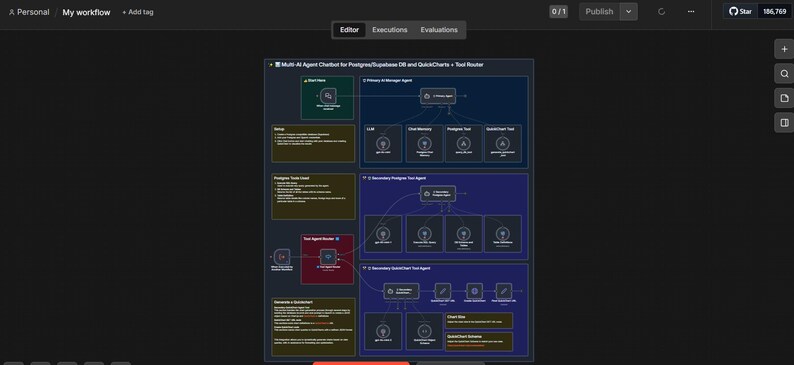The height and width of the screenshot is (365, 794).
Task: Rename the My workflow title
Action: [x=86, y=12]
